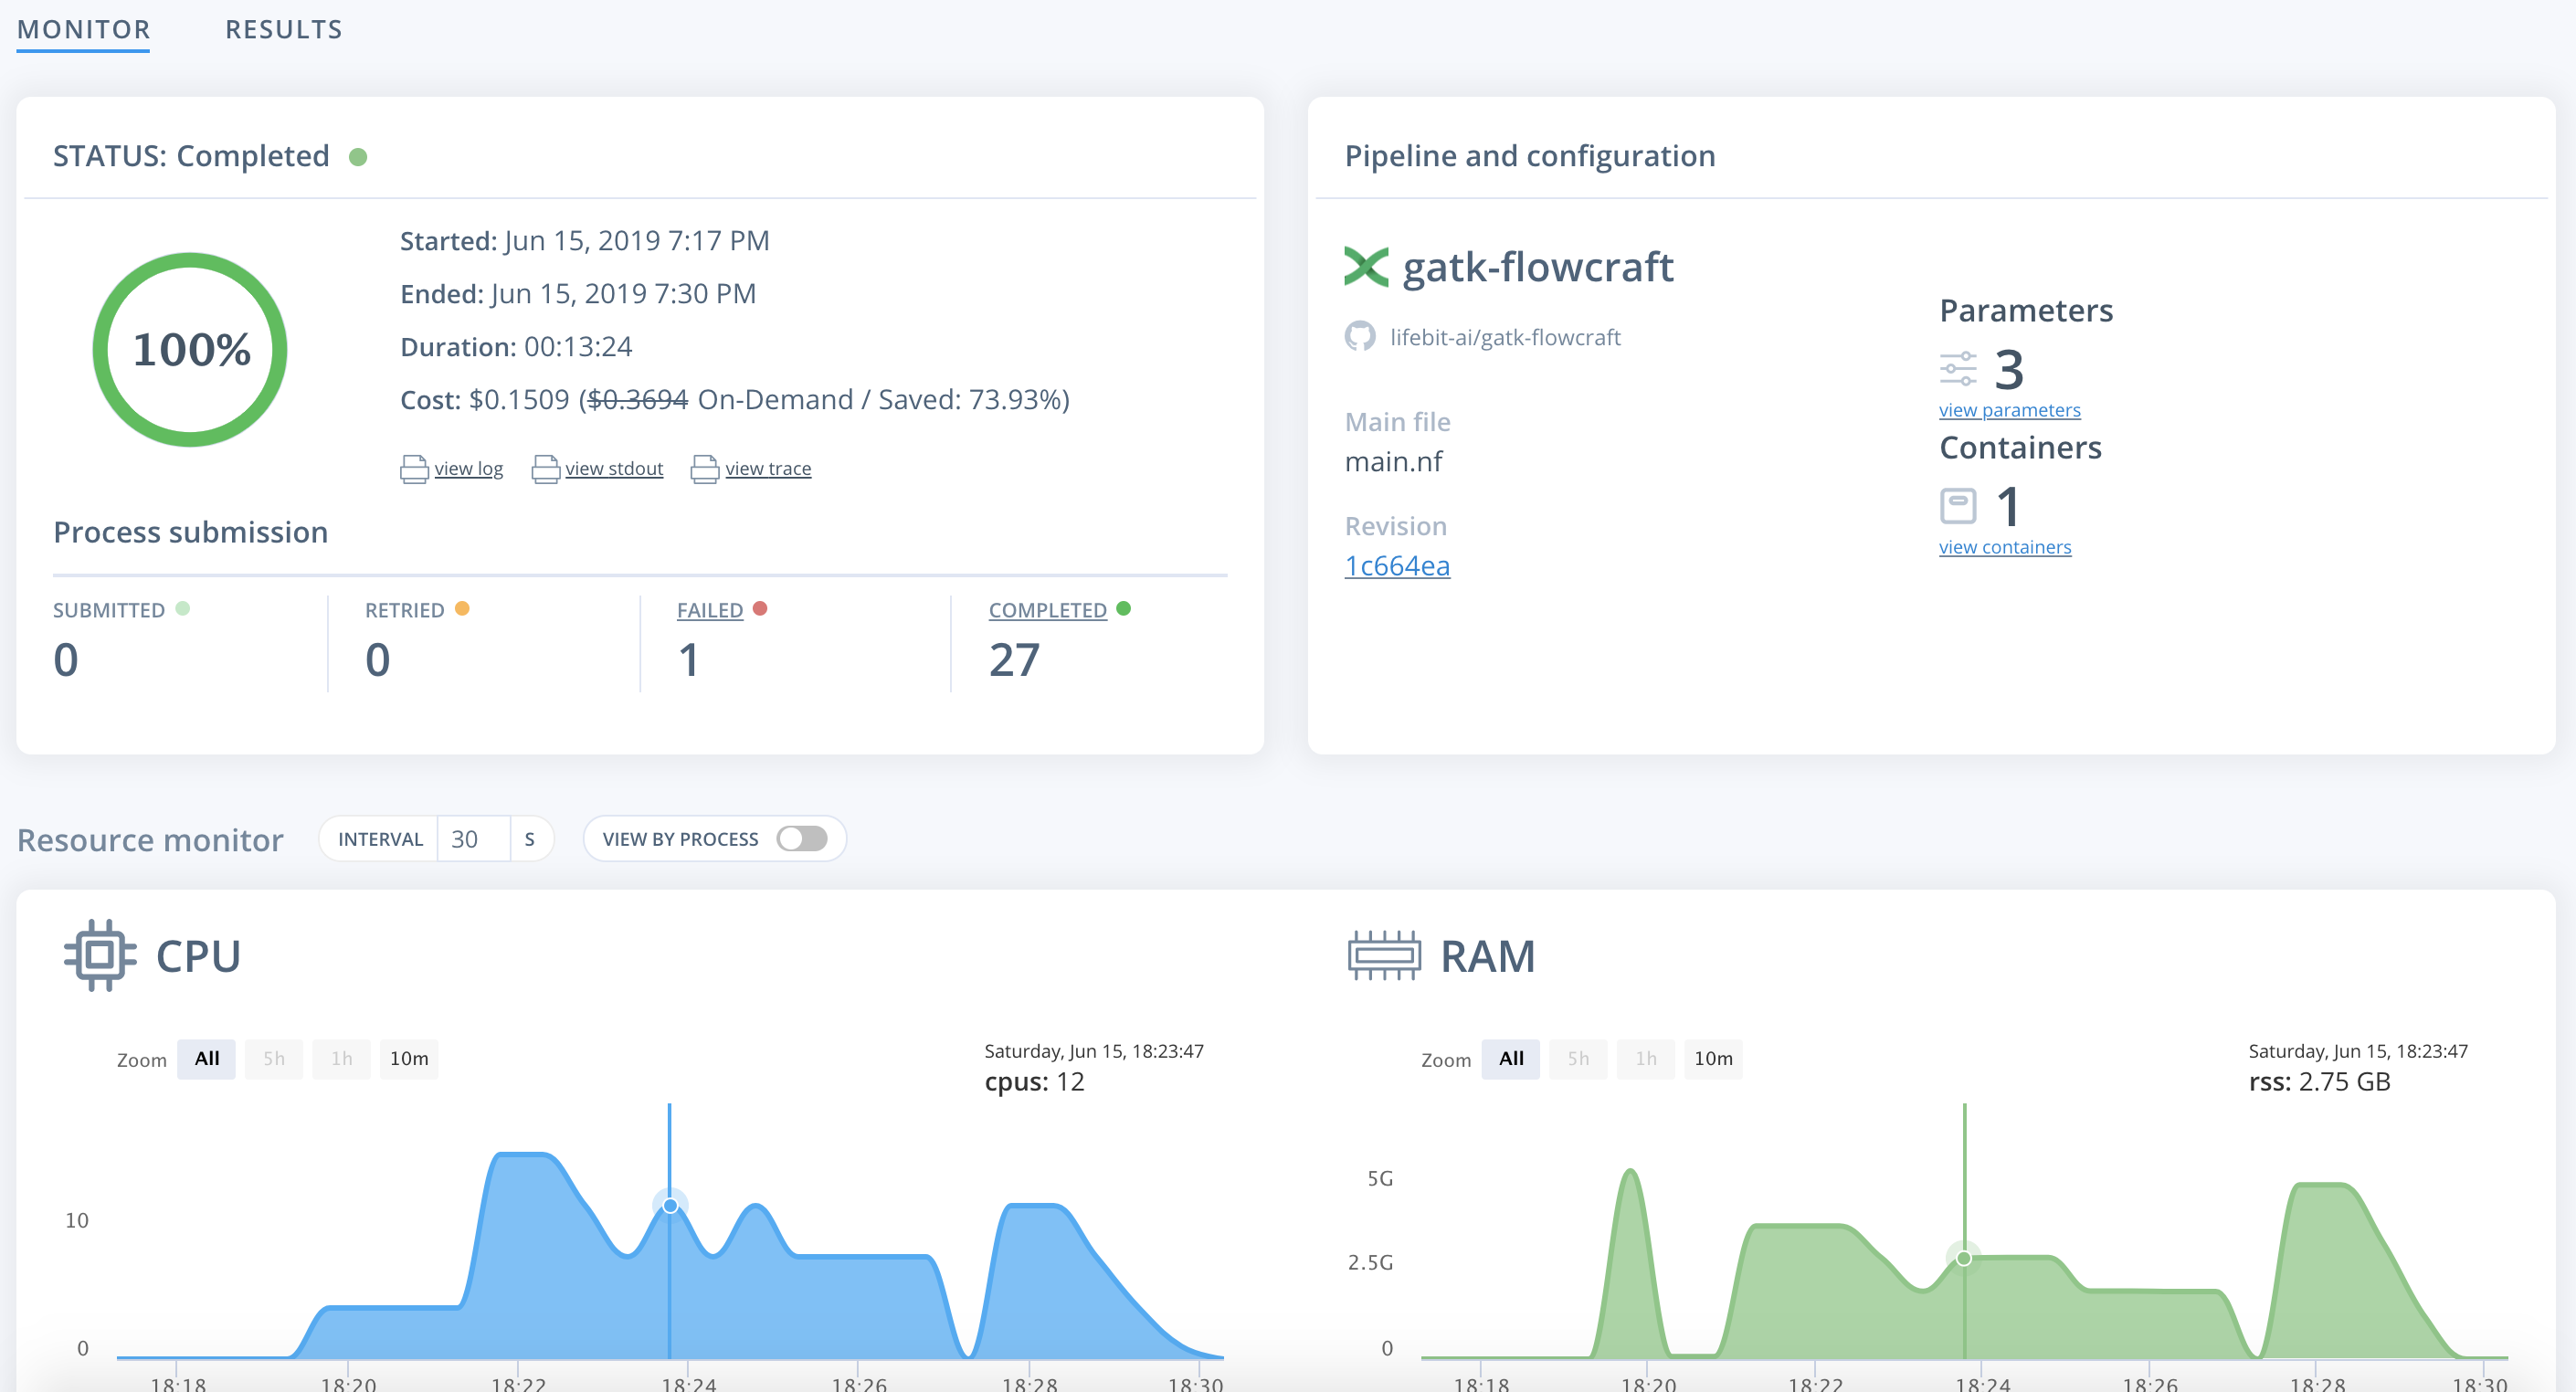Click the RAM memory icon
The width and height of the screenshot is (2576, 1392).
1384,955
